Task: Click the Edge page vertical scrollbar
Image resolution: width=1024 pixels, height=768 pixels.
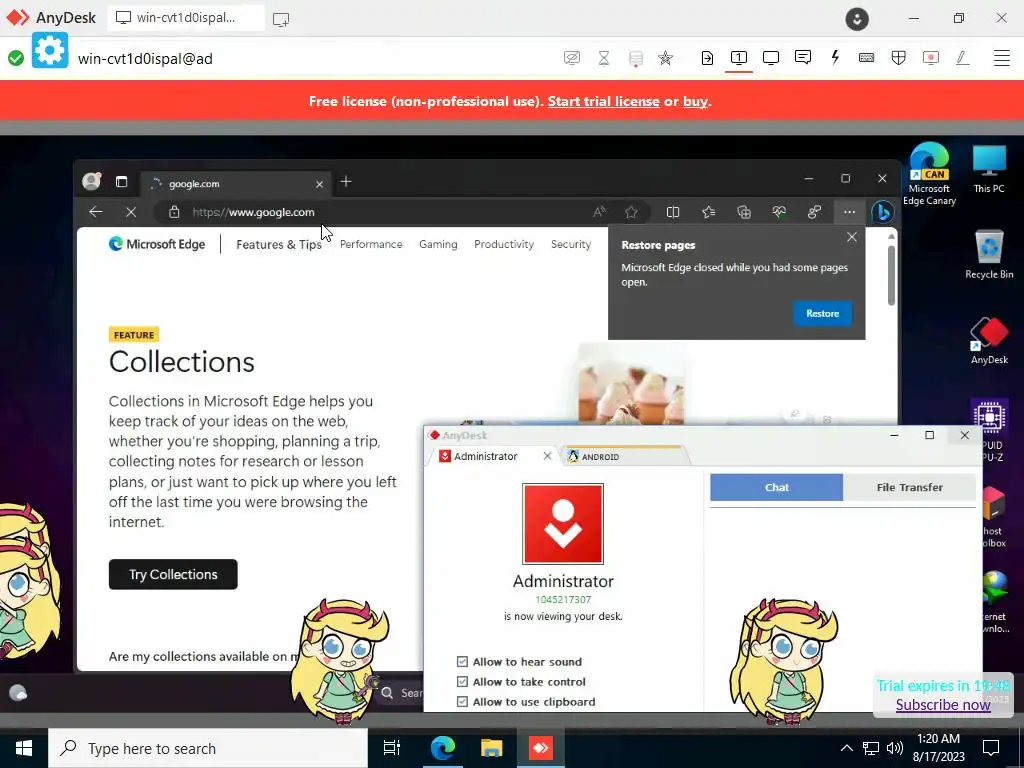Action: click(x=891, y=274)
